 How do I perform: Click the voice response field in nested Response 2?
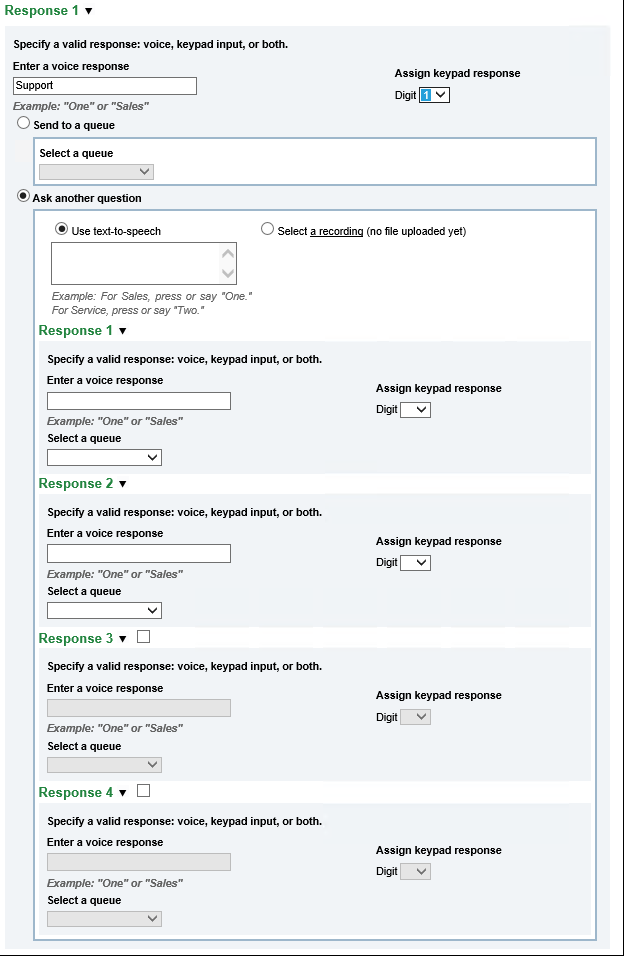click(x=138, y=554)
